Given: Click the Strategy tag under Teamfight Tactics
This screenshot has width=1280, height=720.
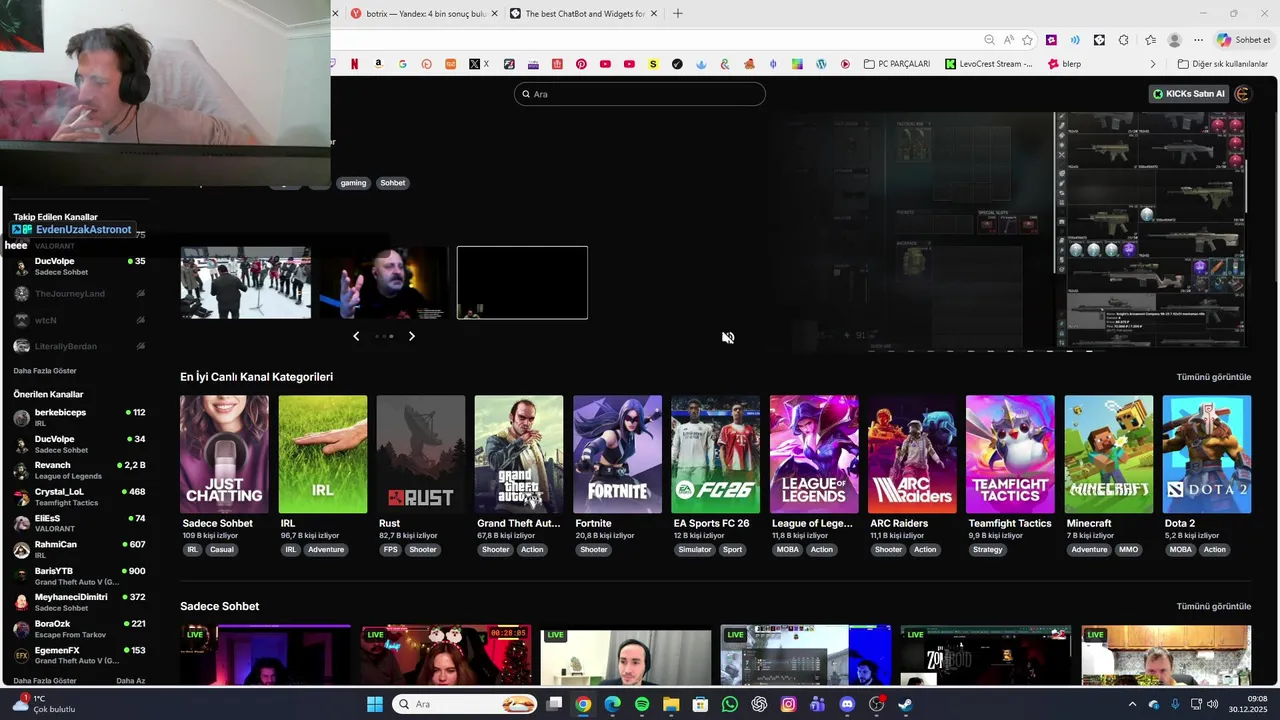Looking at the screenshot, I should [987, 550].
